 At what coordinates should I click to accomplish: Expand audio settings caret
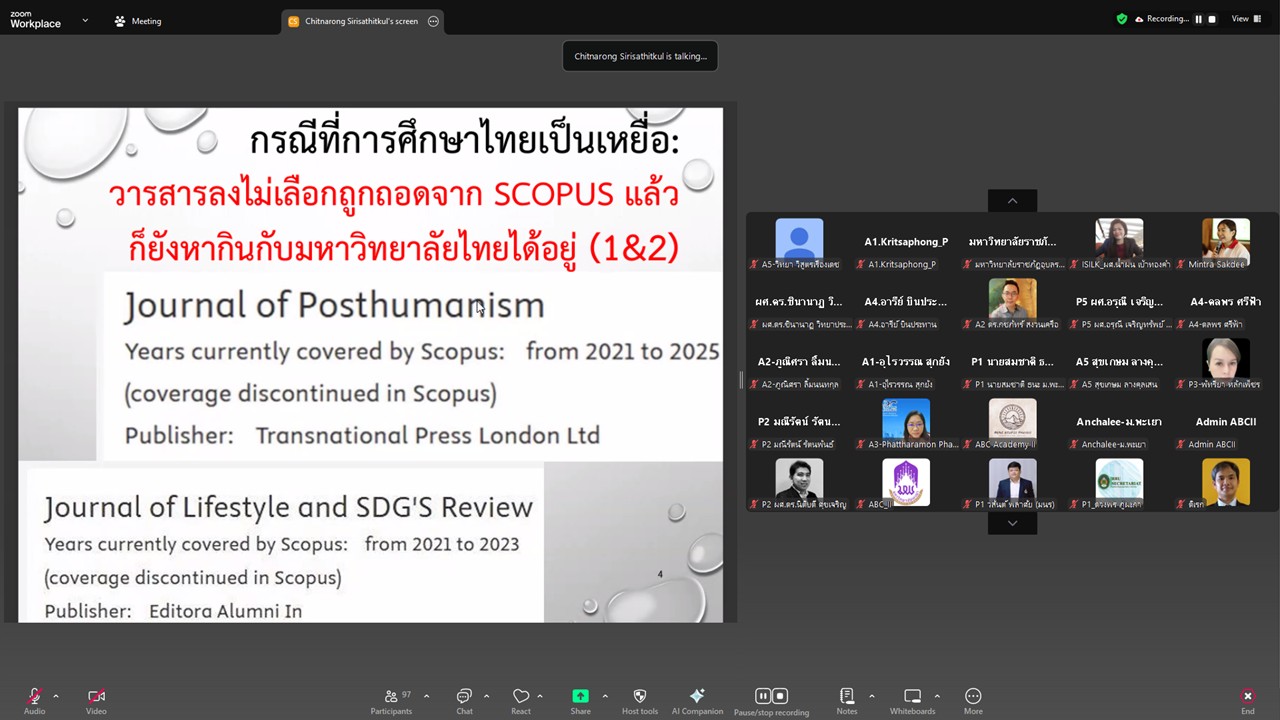pyautogui.click(x=56, y=696)
